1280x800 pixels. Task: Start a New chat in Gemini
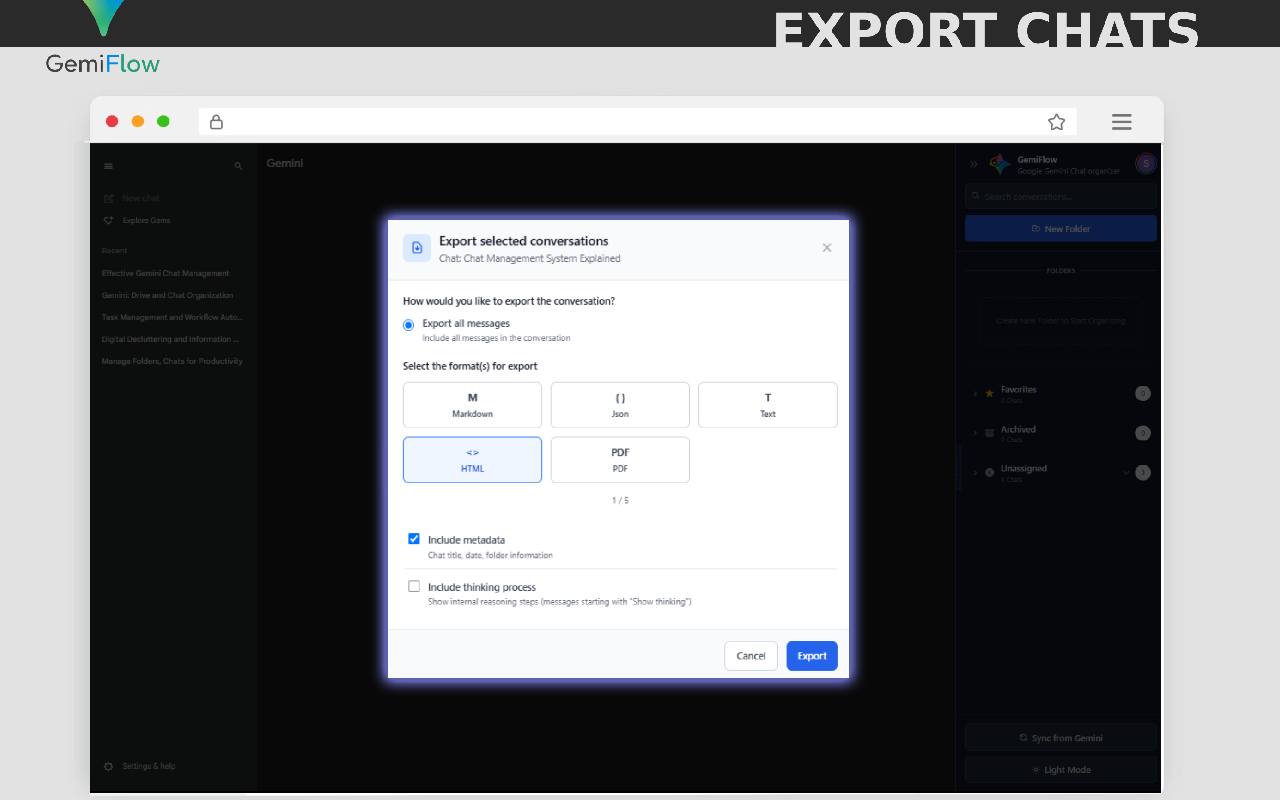[x=131, y=199]
